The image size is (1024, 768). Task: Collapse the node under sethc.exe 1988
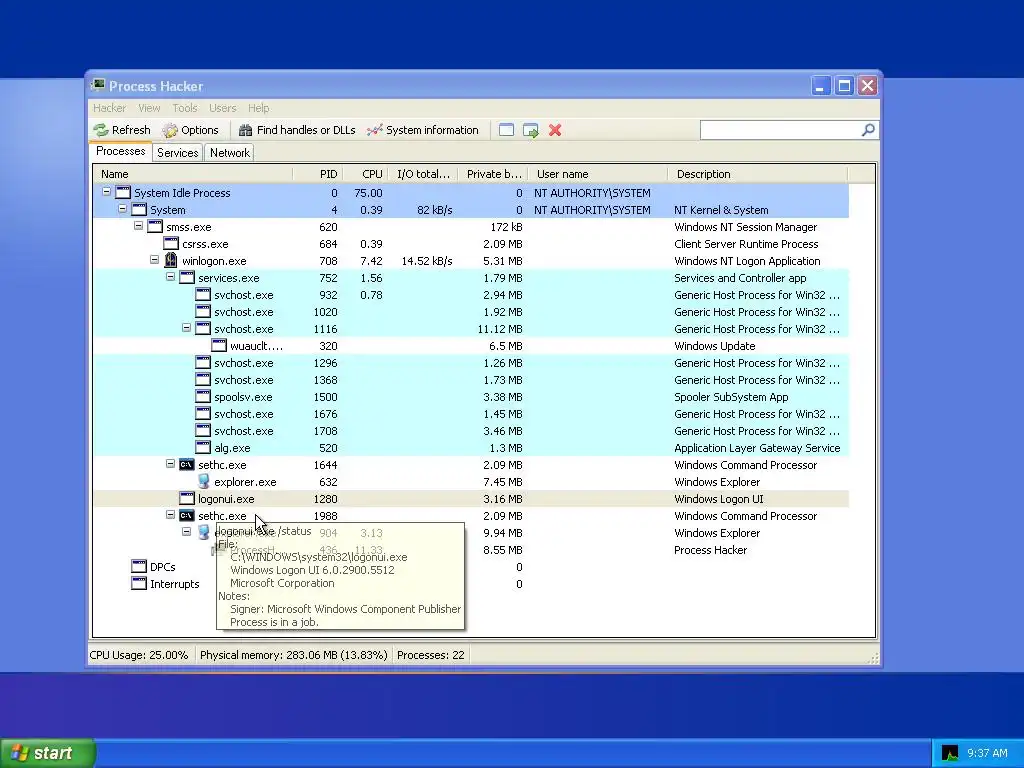pos(186,532)
